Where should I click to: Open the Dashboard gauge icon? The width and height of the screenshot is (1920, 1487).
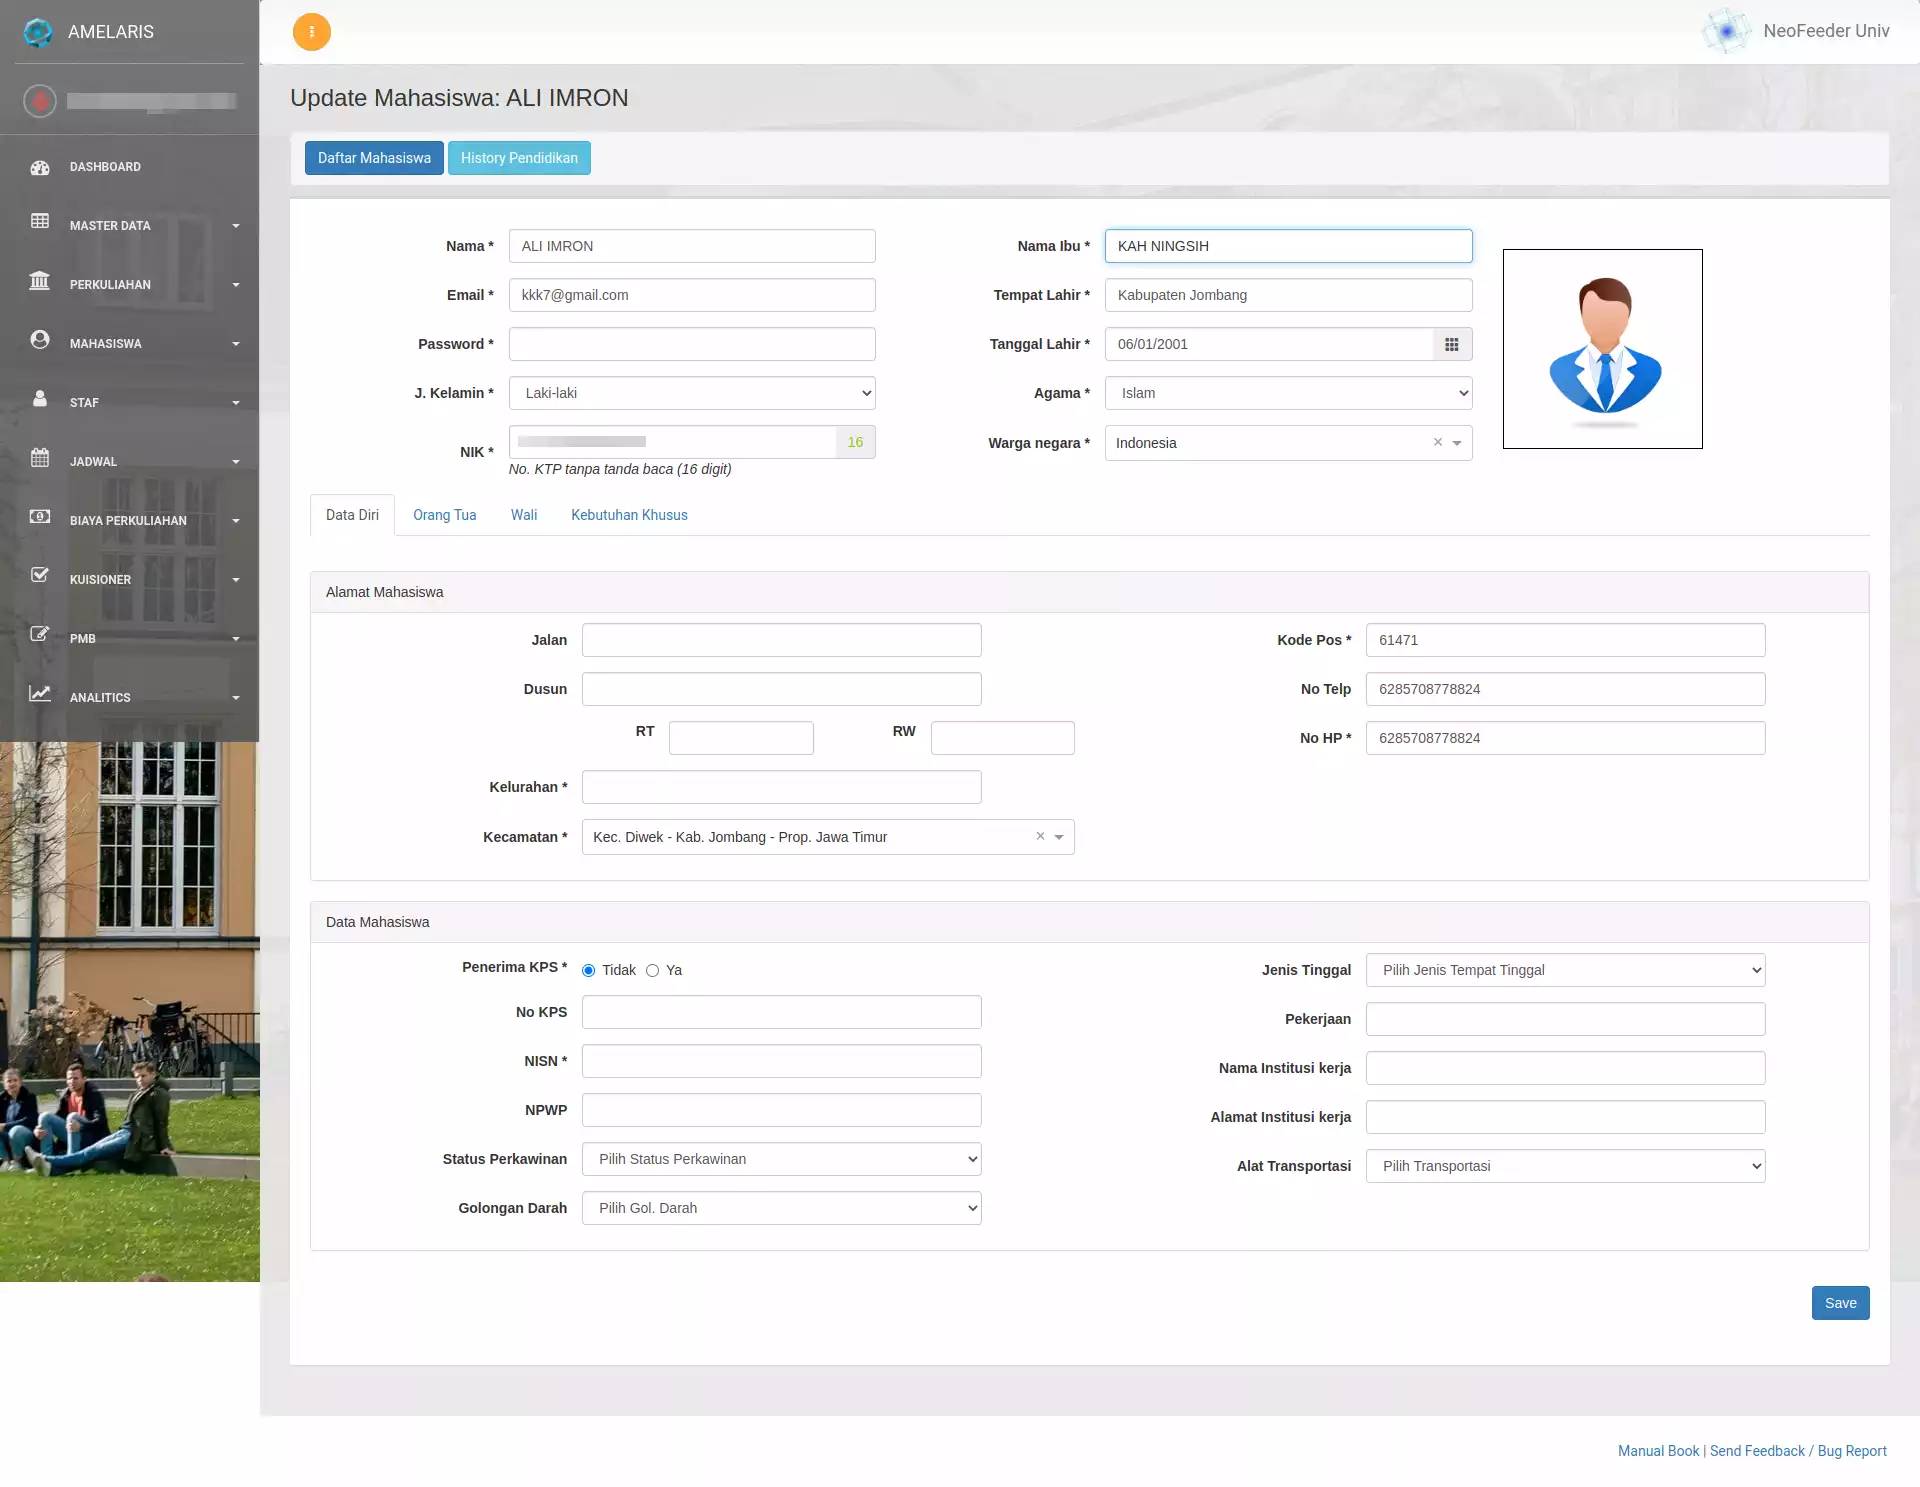click(40, 167)
